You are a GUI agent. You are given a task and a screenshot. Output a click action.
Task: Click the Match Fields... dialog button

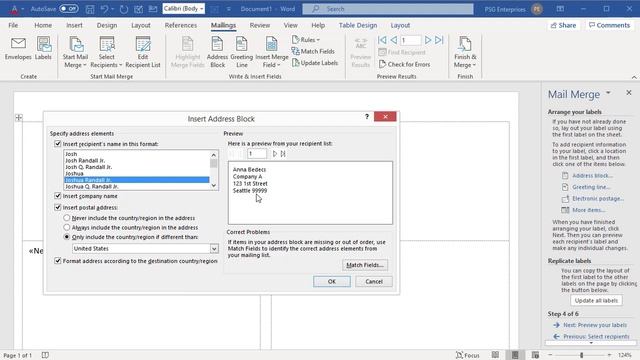tap(365, 265)
